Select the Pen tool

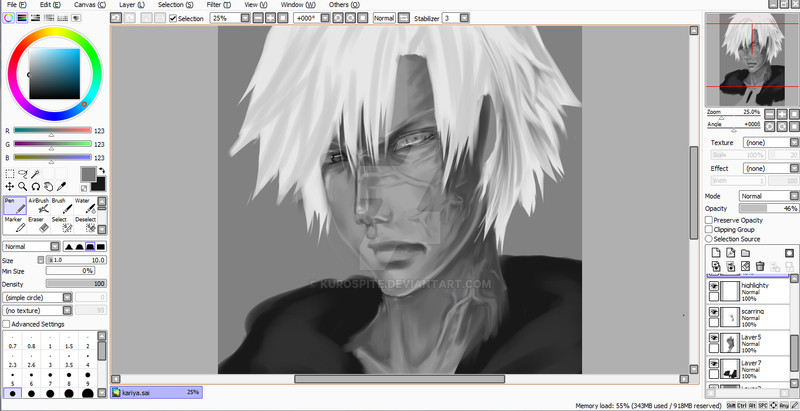[15, 206]
